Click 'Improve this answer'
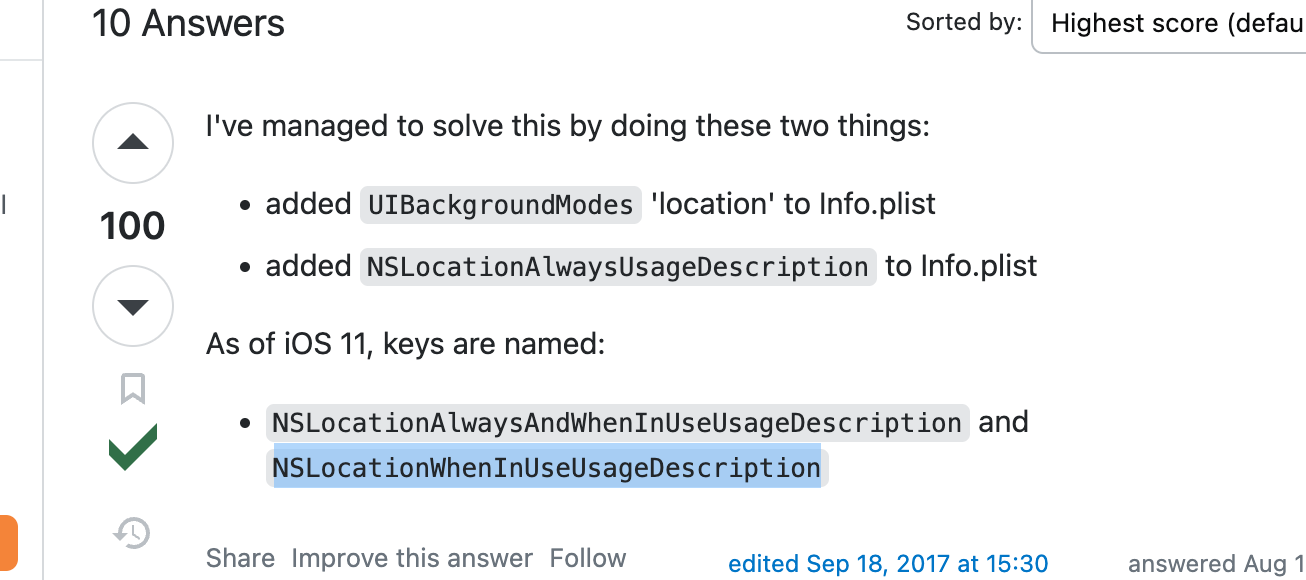The width and height of the screenshot is (1306, 580). 413,558
